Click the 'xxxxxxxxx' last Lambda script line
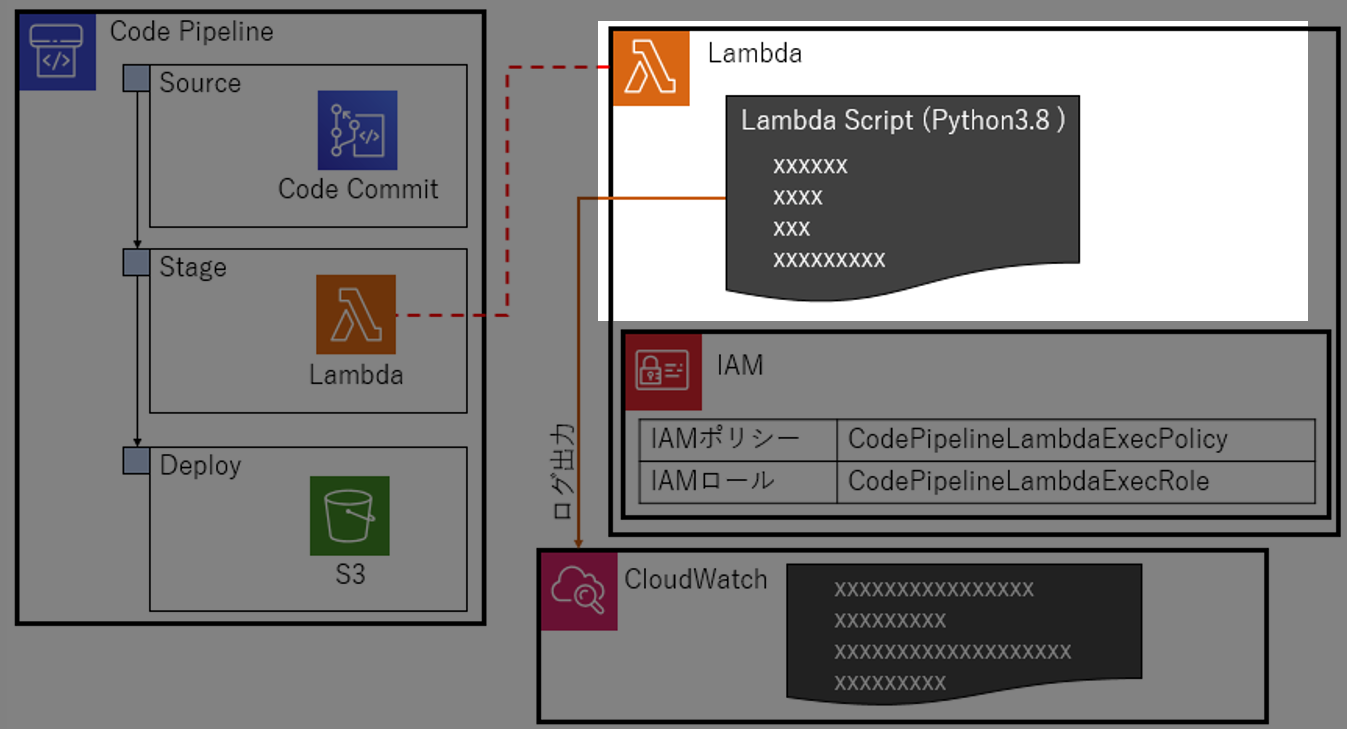 tap(829, 260)
